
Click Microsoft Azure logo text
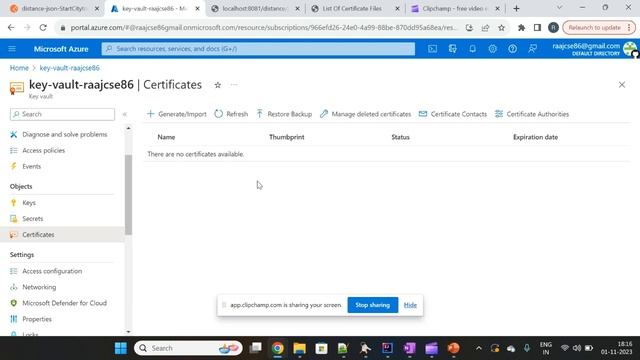[61, 49]
